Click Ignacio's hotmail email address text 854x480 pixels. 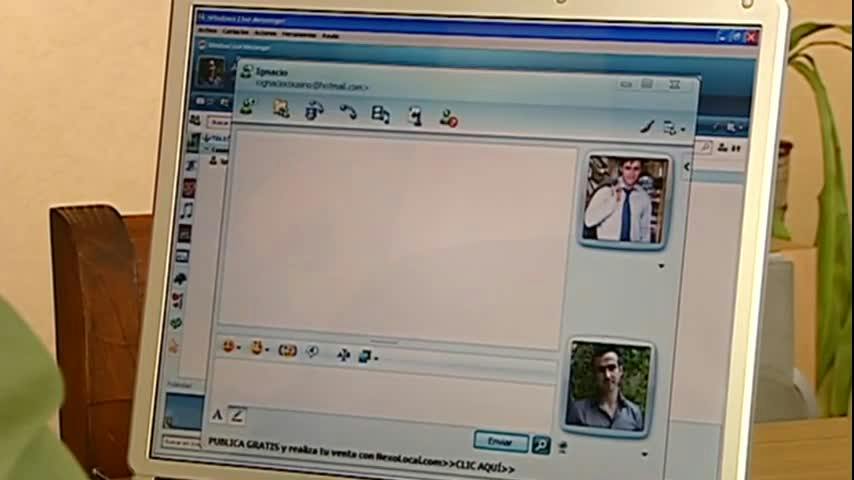(x=312, y=85)
